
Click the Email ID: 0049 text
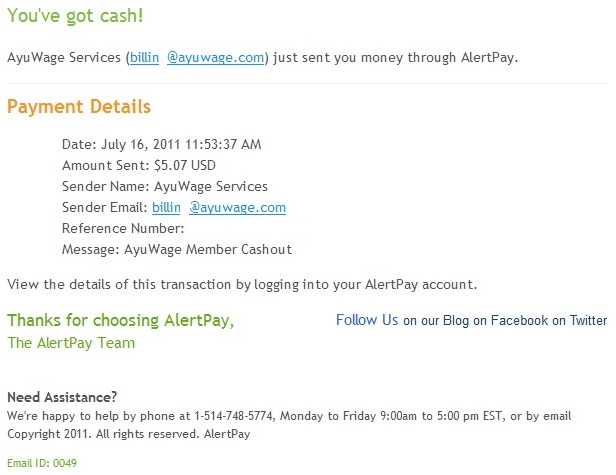(x=42, y=463)
